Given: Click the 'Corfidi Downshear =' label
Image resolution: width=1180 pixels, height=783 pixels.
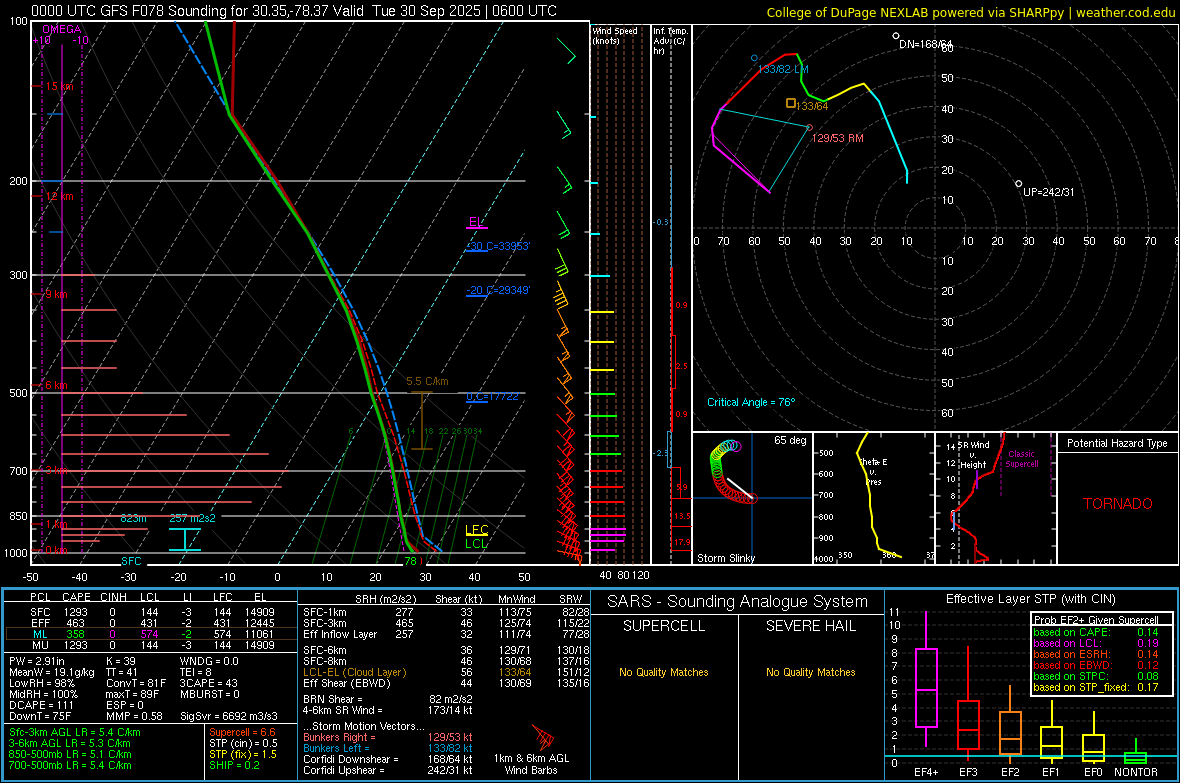Looking at the screenshot, I should click(351, 760).
